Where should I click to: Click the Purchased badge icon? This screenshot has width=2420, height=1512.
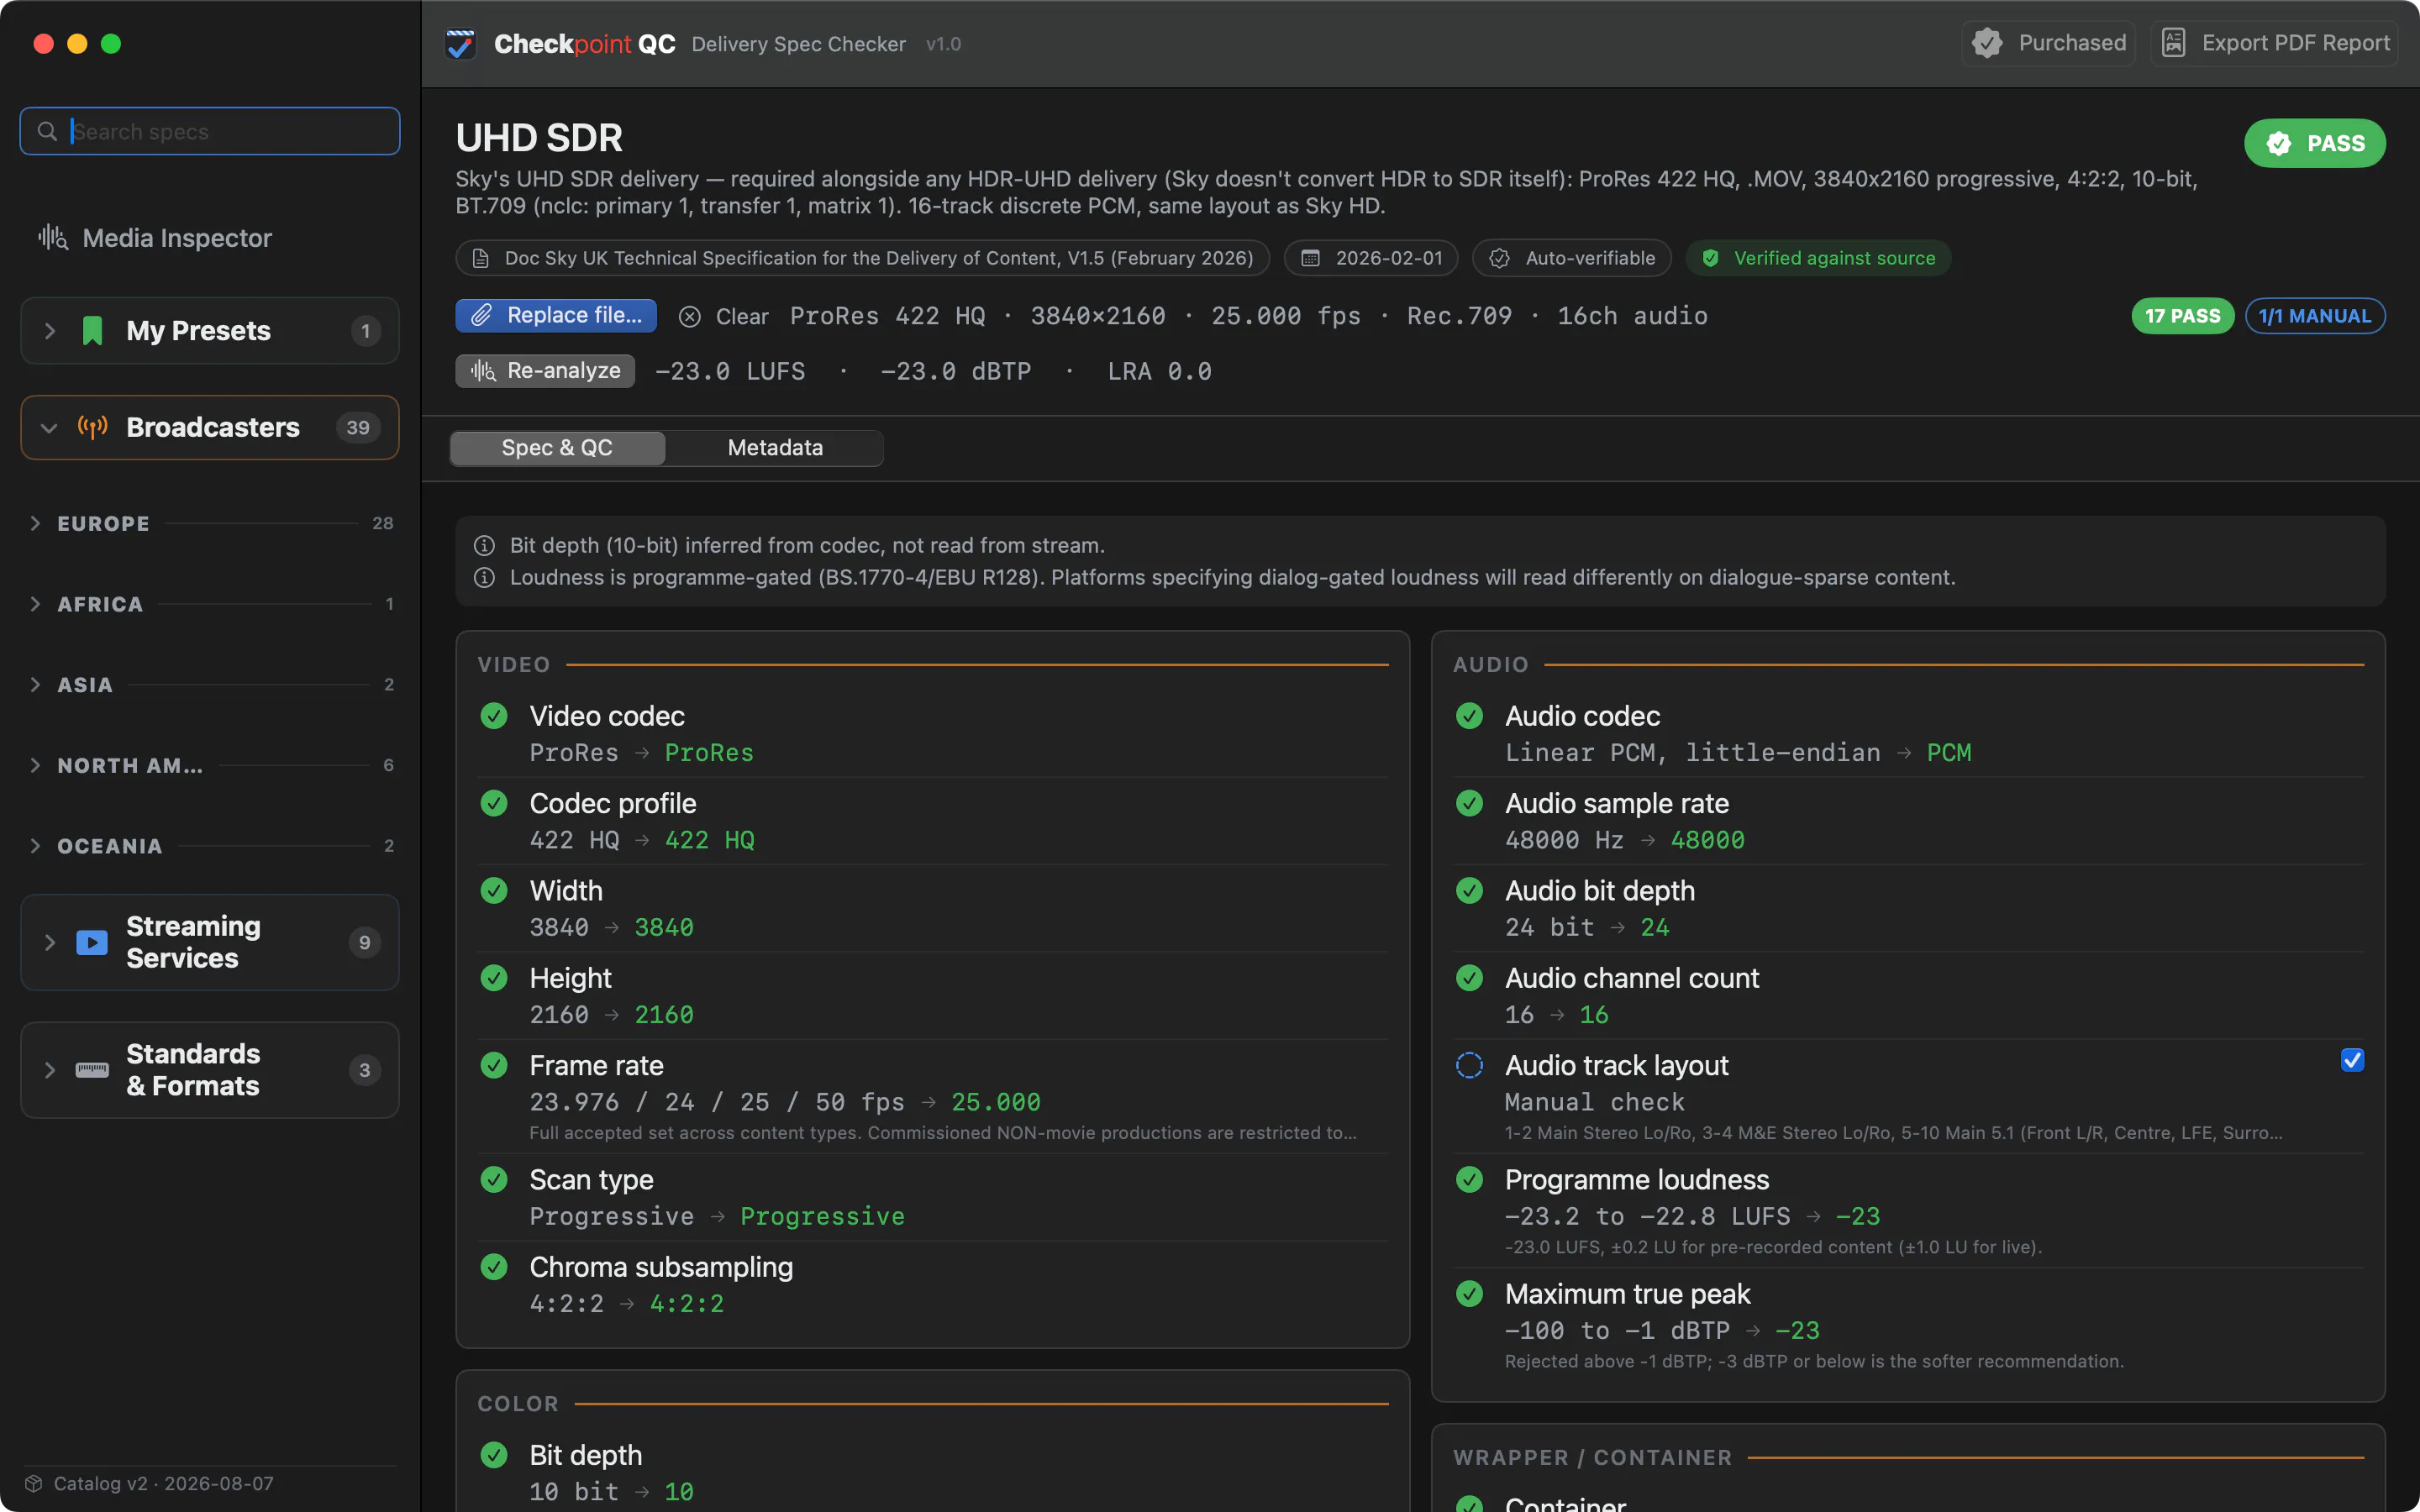pos(1987,43)
